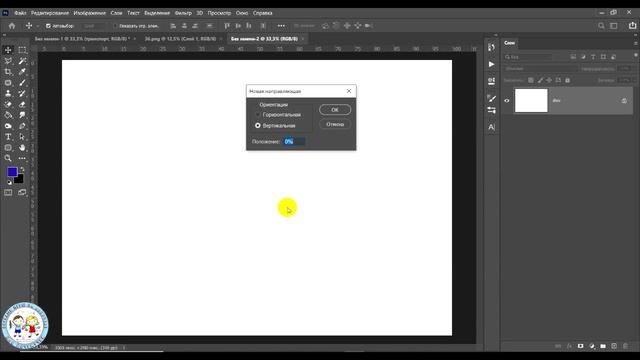640x360 pixels.
Task: Select the Path Selection arrow tool
Action: (22, 137)
